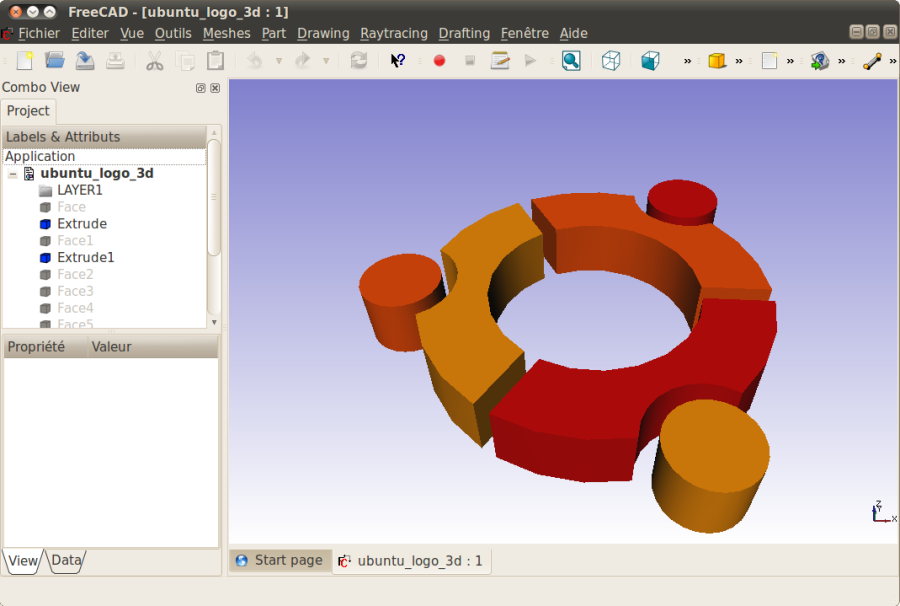Screen dimensions: 900x606
Task: Open the Drawing menu
Action: [x=323, y=33]
